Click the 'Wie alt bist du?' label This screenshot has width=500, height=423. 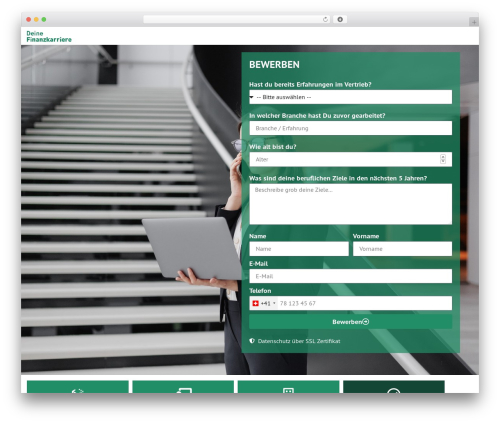click(273, 147)
